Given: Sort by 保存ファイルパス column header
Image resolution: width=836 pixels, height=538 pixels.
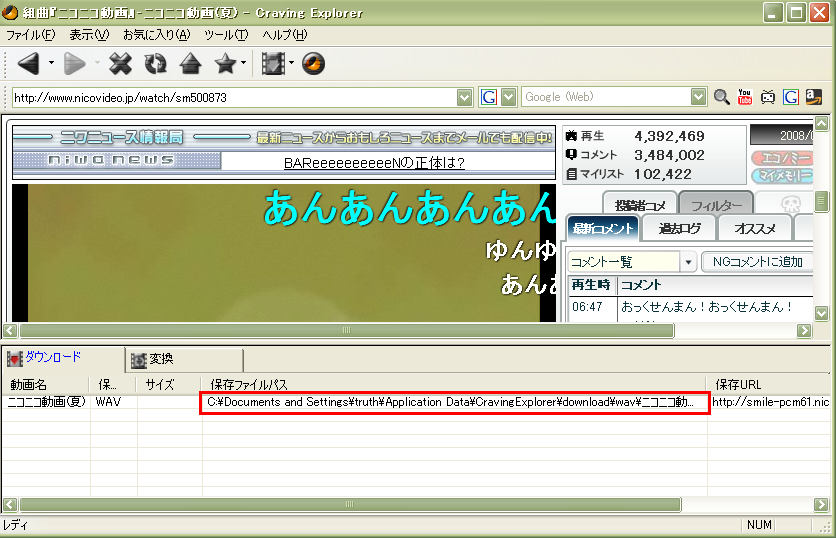Looking at the screenshot, I should pyautogui.click(x=455, y=384).
